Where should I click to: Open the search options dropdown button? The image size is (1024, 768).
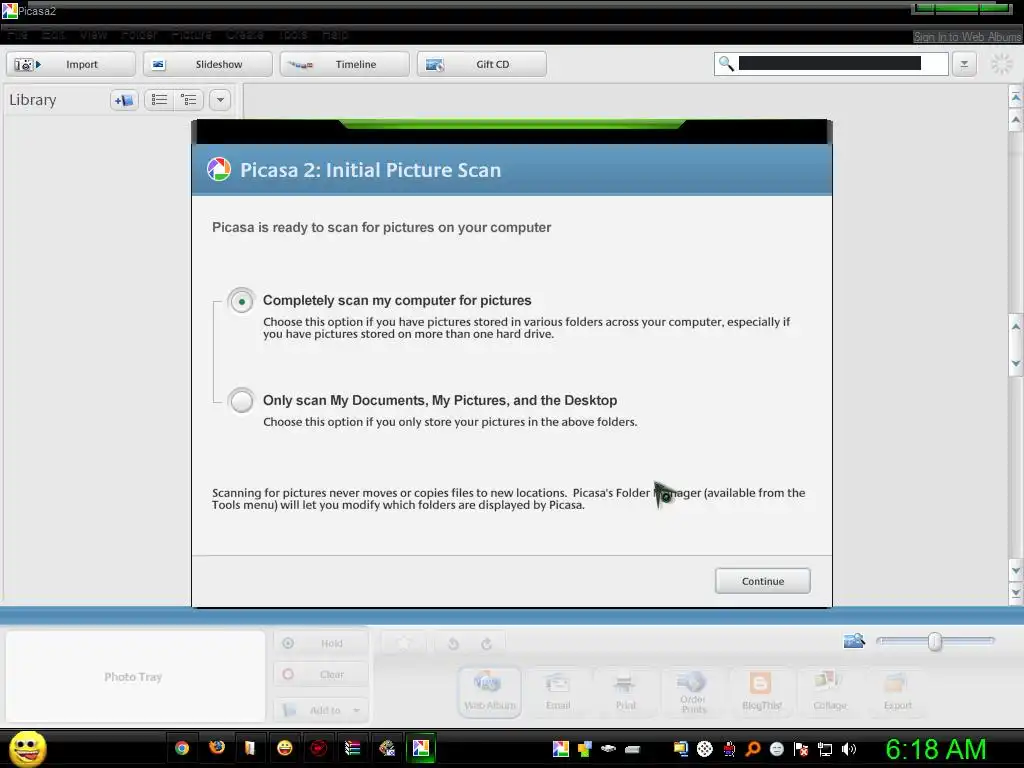(x=964, y=64)
